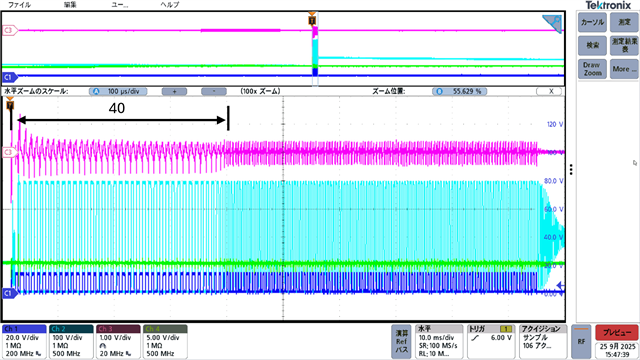Viewport: 640px width, 360px height.
Task: Open the Ch 4 channel badge
Action: pos(165,342)
